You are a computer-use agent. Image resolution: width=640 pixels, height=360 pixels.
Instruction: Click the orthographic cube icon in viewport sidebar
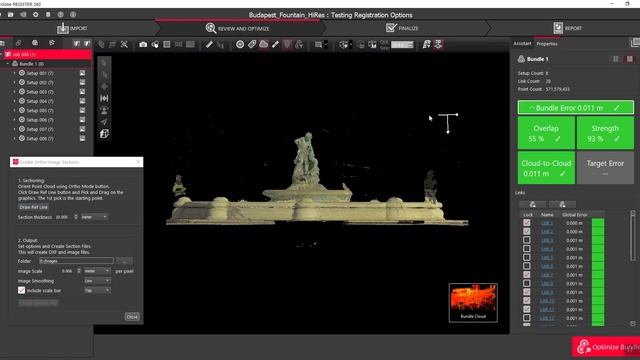[104, 133]
